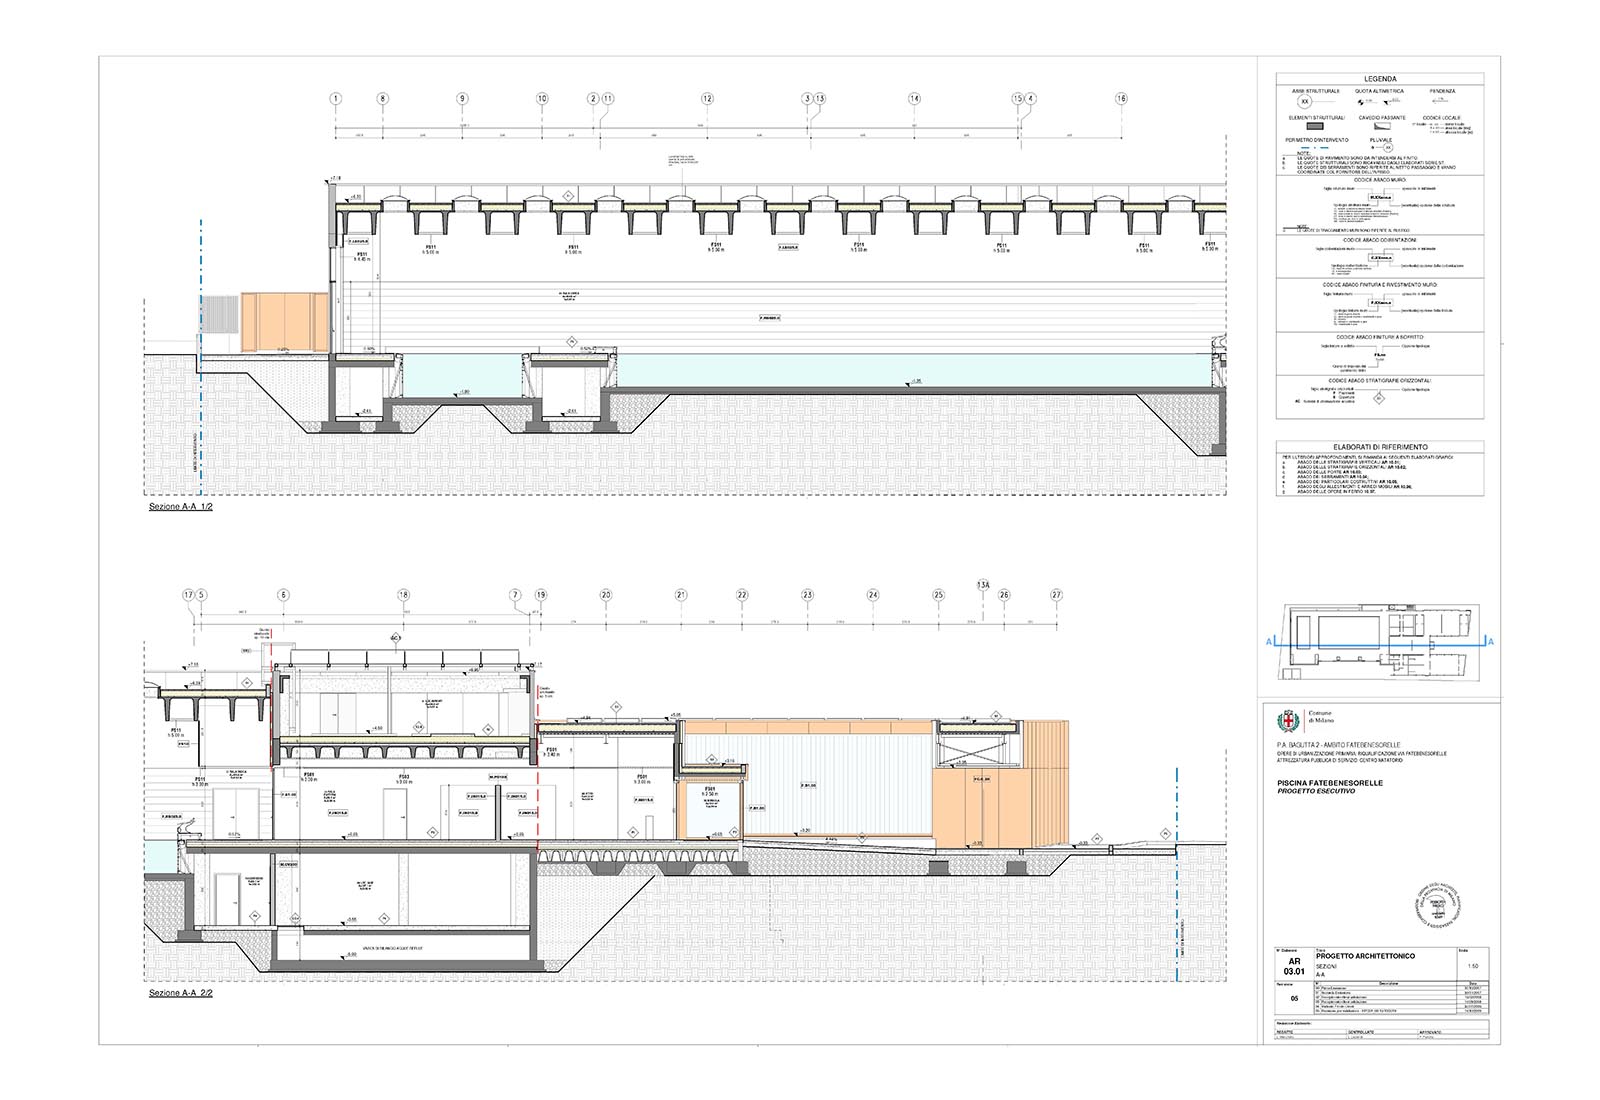Click grid axis bubble 21

681,595
